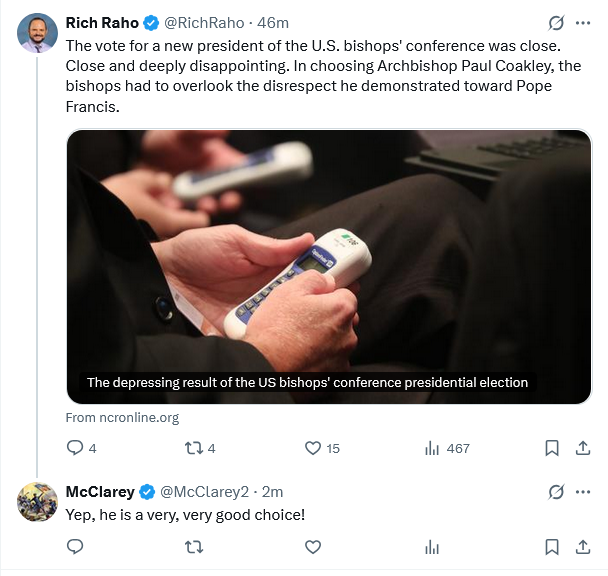Open Rich Raho's profile picture

(x=37, y=33)
